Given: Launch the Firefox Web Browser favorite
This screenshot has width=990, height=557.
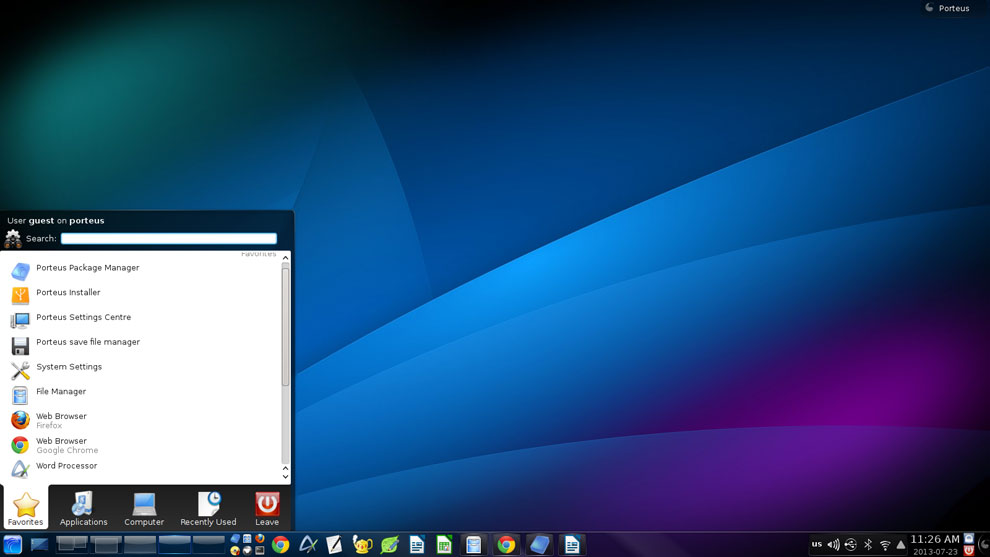Looking at the screenshot, I should [x=145, y=420].
